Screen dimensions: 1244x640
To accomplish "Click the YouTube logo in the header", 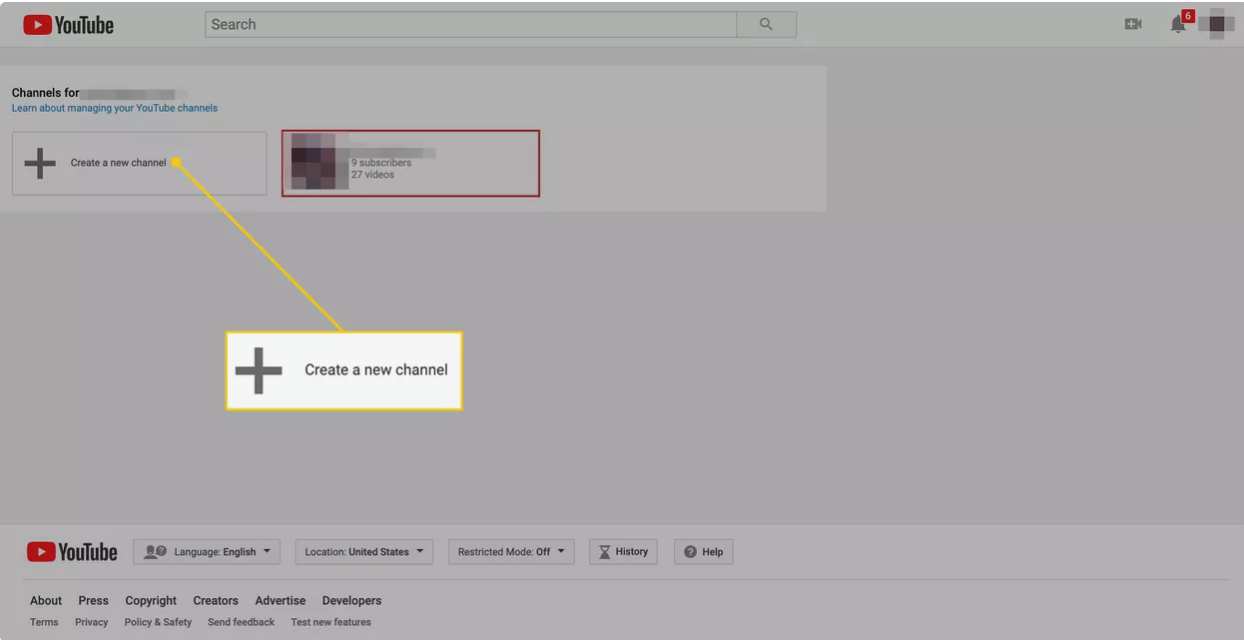I will click(x=68, y=25).
